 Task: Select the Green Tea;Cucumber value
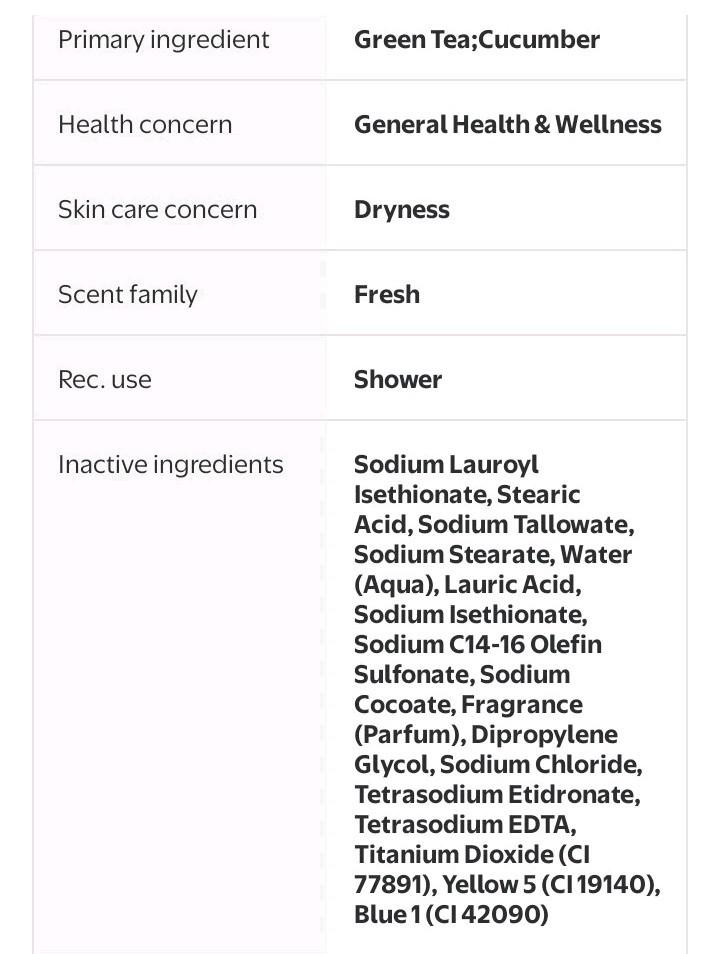click(477, 40)
